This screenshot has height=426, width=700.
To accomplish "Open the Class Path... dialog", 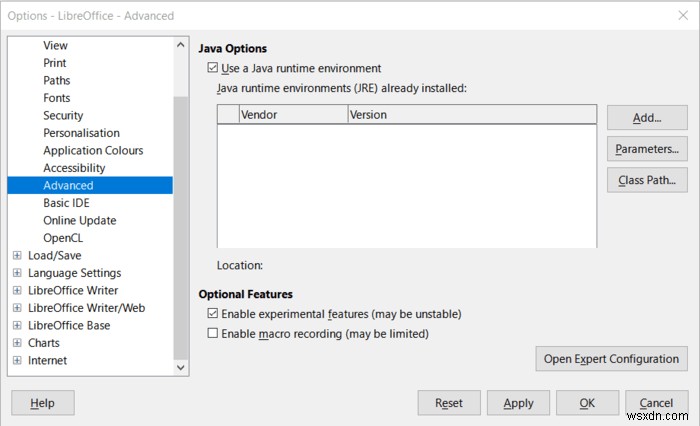I will (647, 180).
